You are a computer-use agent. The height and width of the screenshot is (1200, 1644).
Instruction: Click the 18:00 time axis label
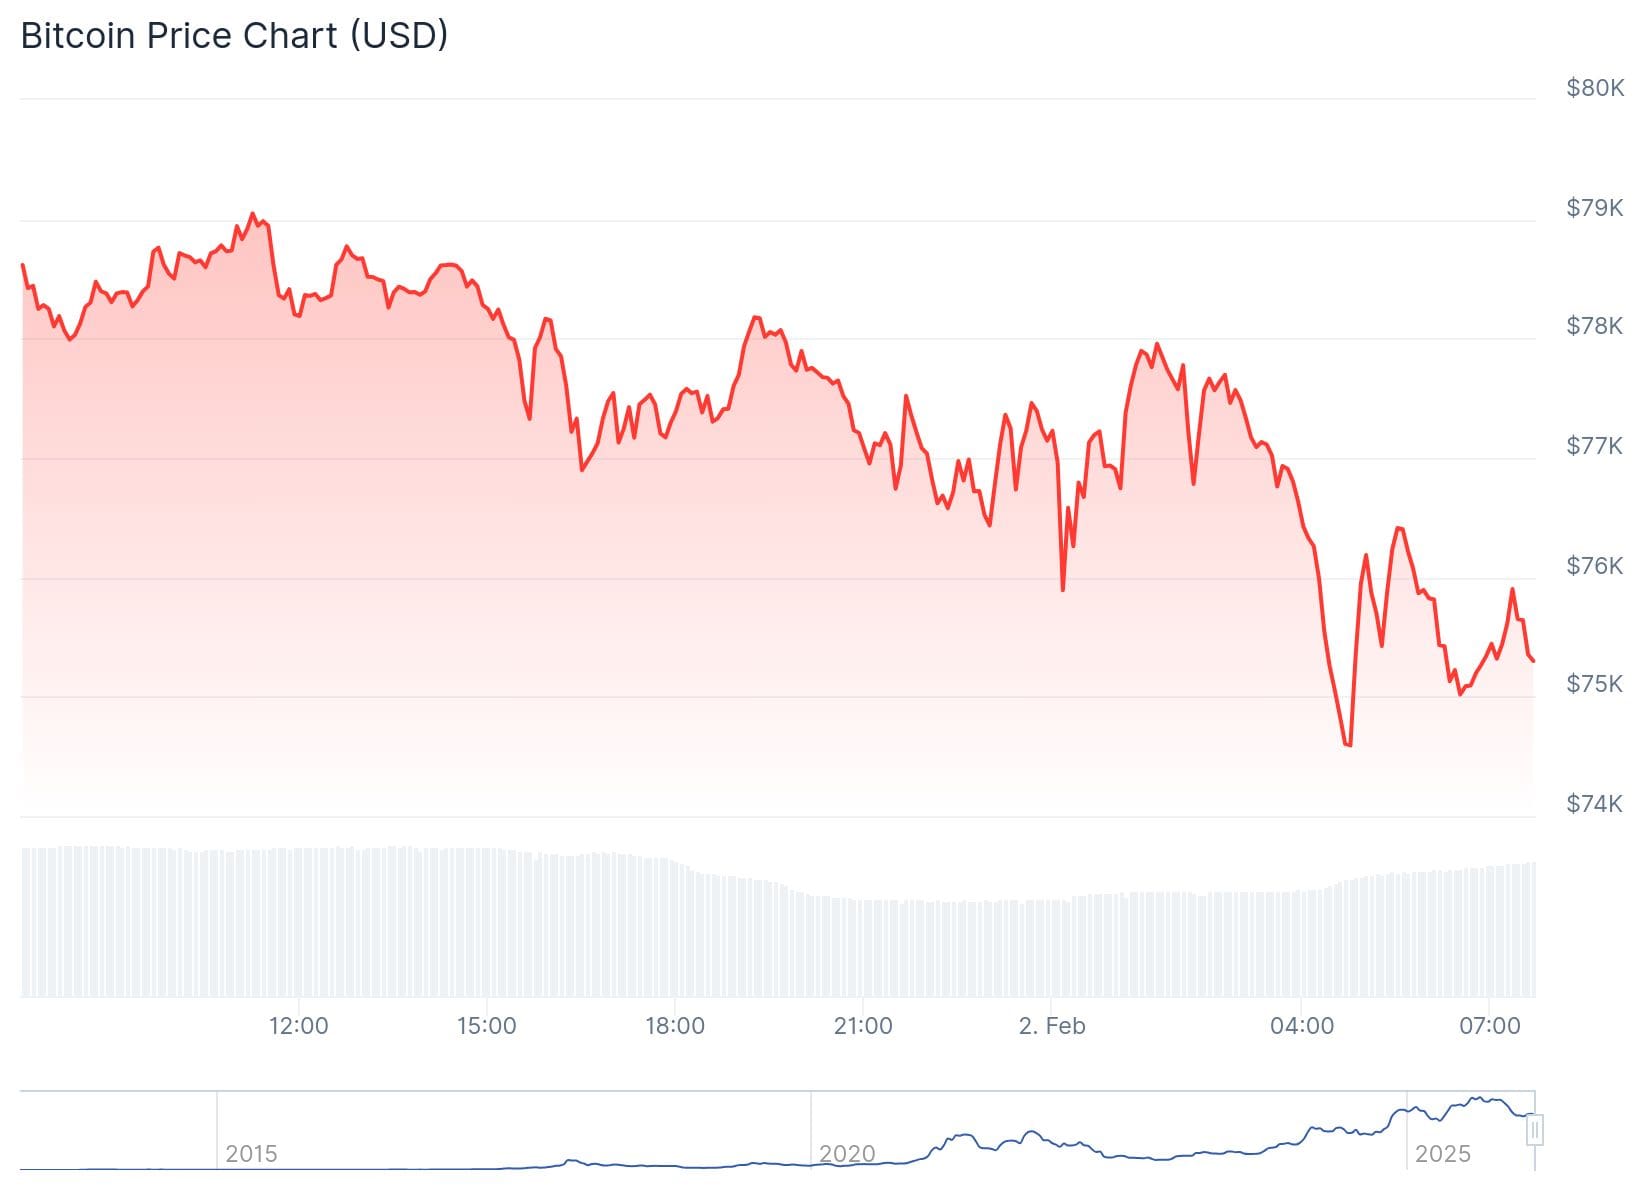point(674,1026)
